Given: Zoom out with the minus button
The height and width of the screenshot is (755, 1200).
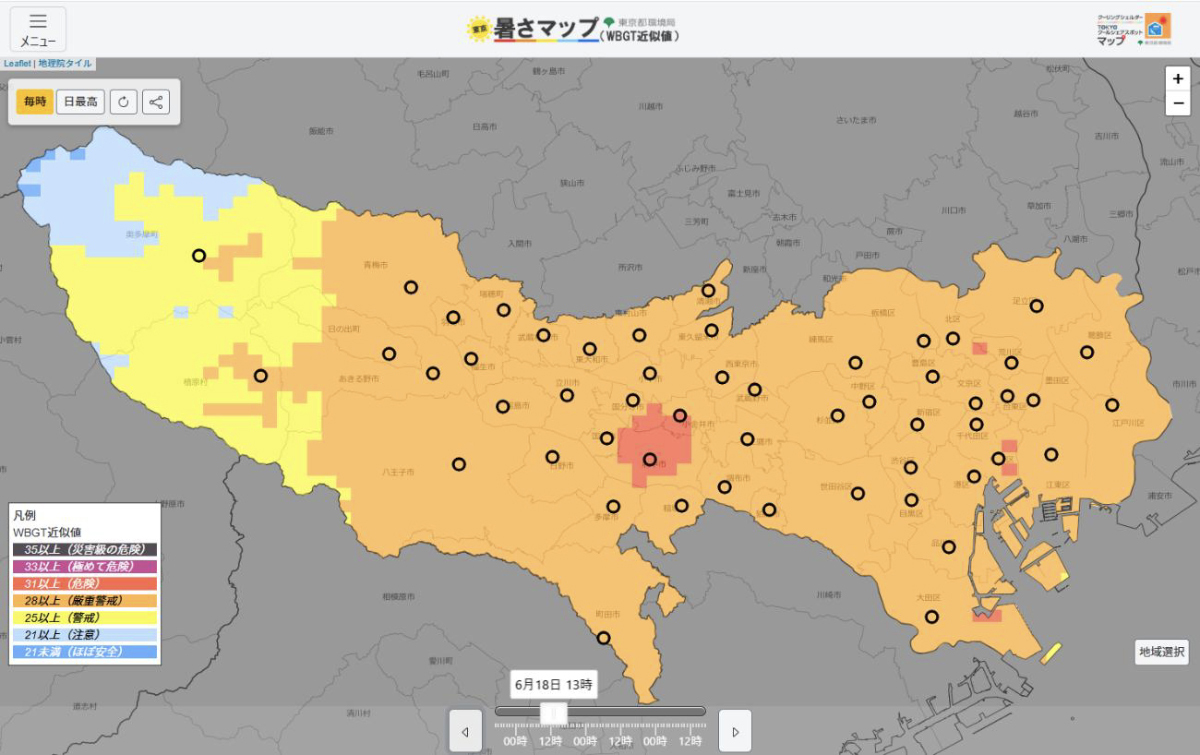Looking at the screenshot, I should click(x=1178, y=103).
